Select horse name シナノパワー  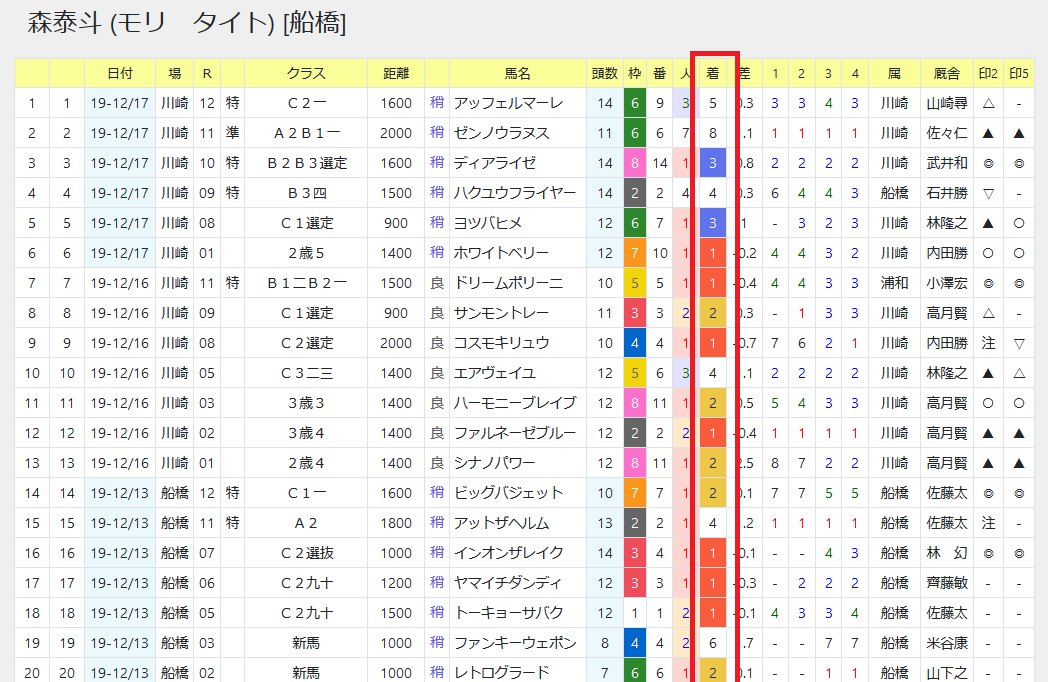[x=495, y=463]
